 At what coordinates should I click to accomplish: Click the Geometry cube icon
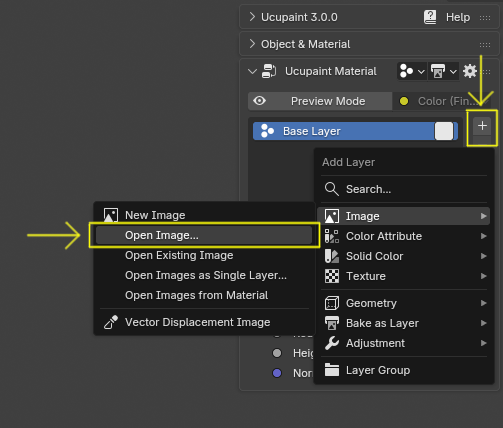click(332, 303)
